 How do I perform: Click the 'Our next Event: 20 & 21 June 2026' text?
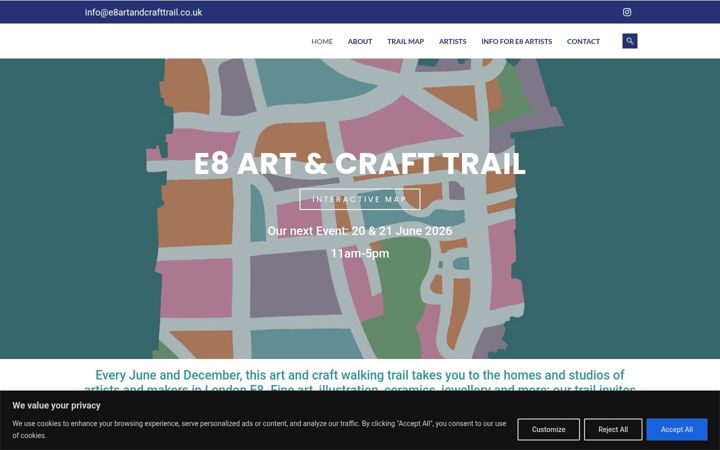(360, 231)
